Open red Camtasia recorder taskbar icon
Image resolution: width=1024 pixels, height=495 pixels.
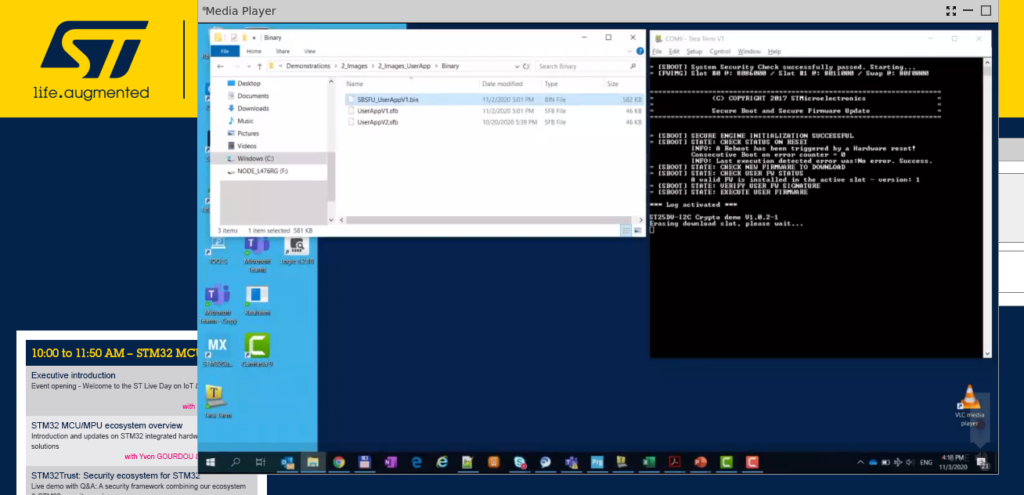coord(752,462)
